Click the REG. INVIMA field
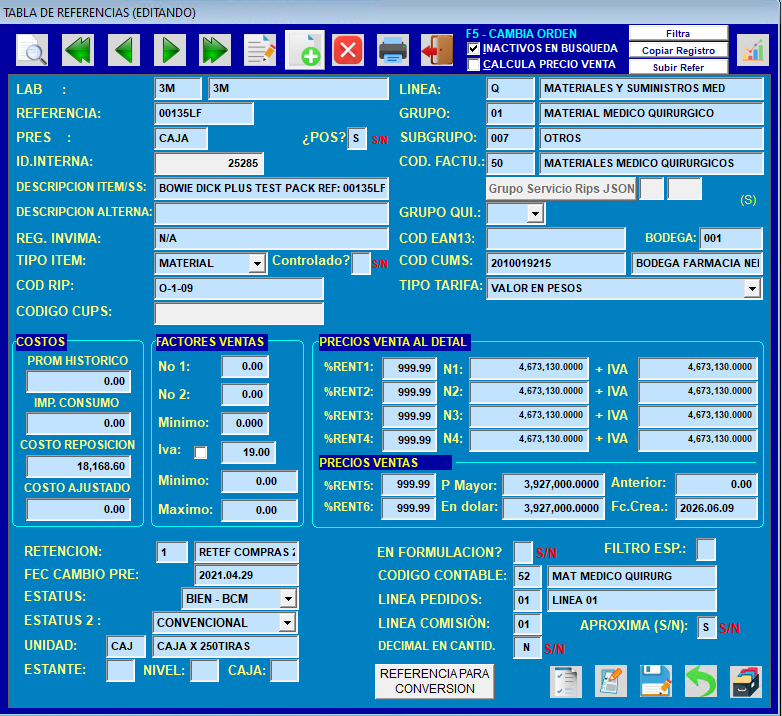The width and height of the screenshot is (782, 716). [x=272, y=238]
